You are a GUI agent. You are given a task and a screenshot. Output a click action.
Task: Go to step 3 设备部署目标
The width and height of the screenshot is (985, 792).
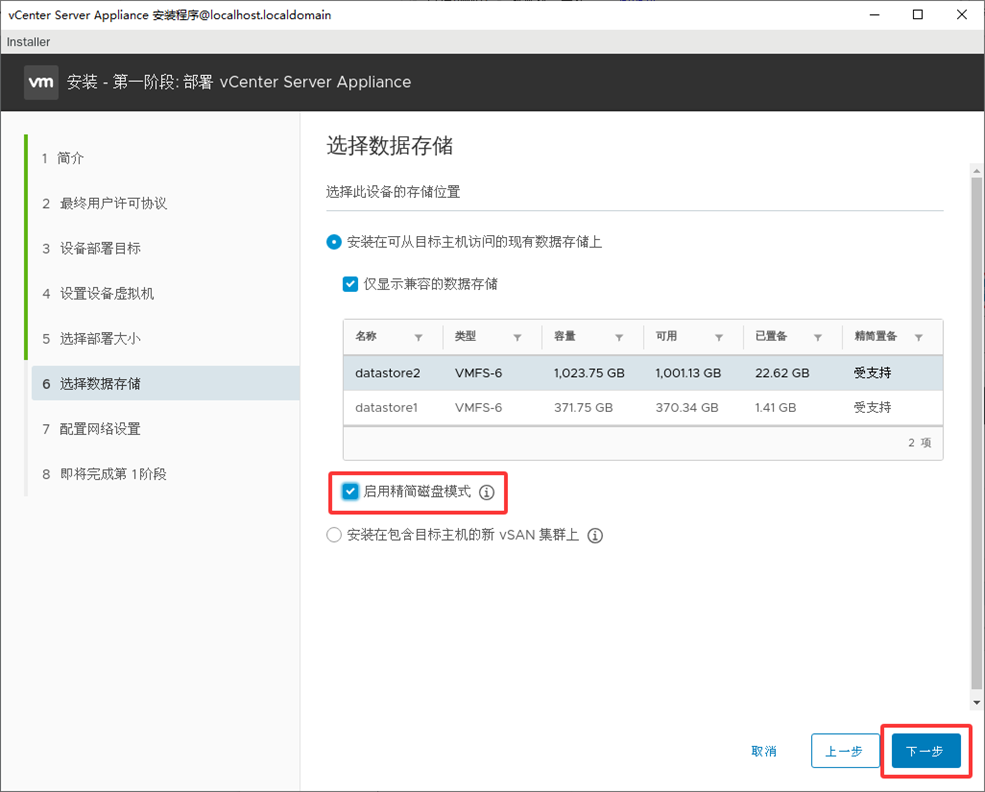(100, 249)
